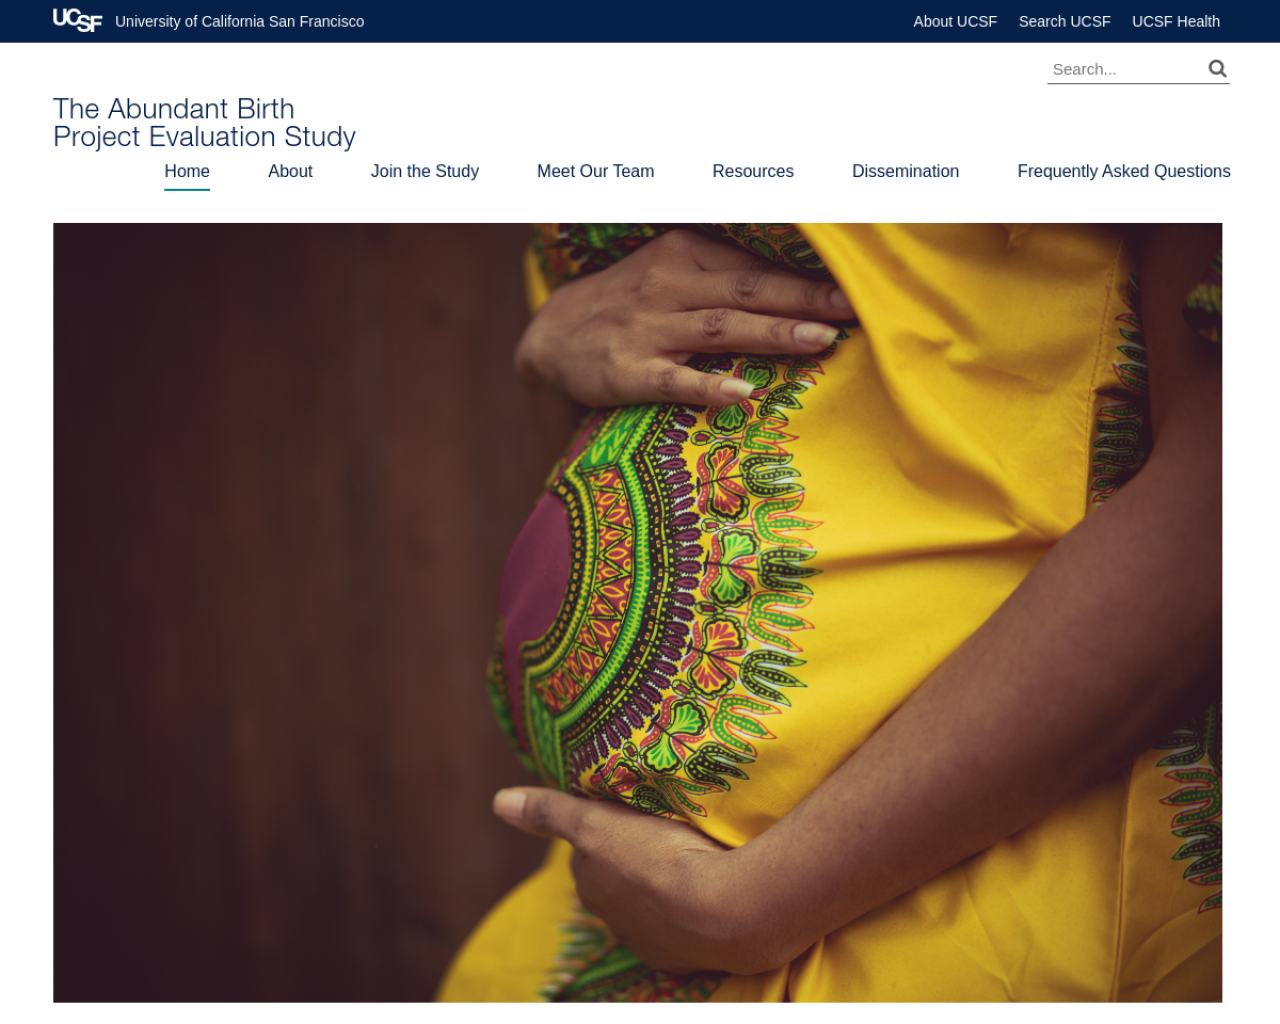Open Frequently Asked Questions page
This screenshot has height=1024, width=1280.
(x=1124, y=171)
